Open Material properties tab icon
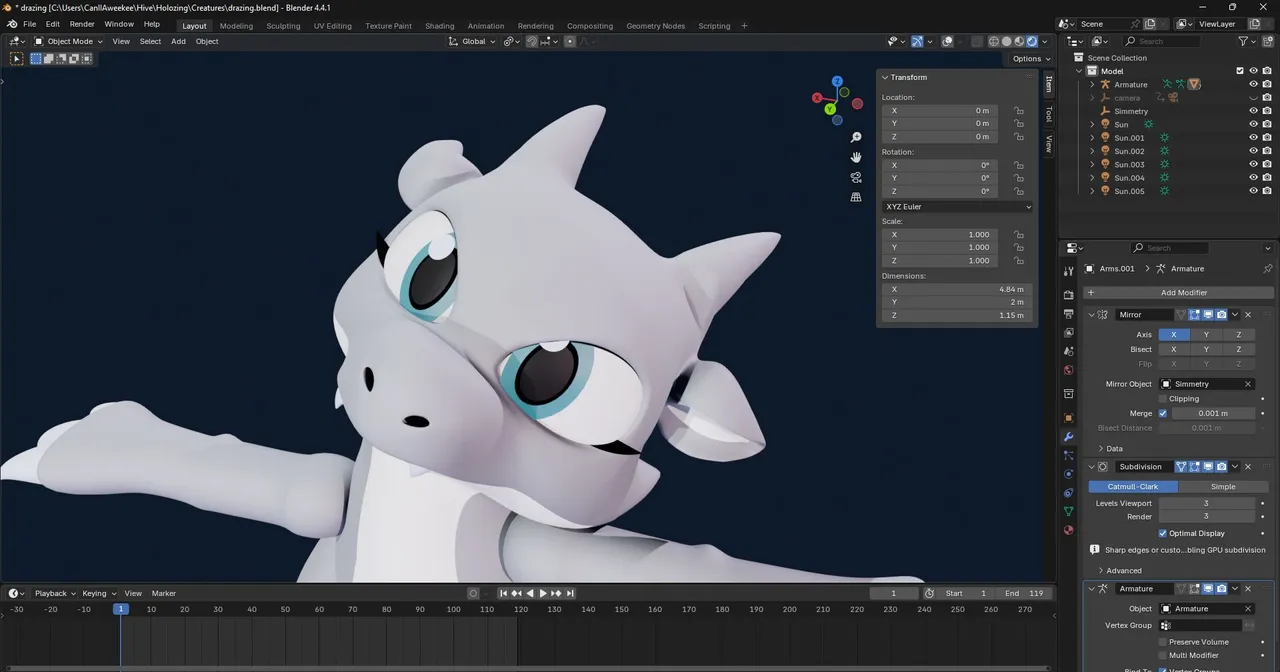Viewport: 1280px width, 672px height. coord(1068,530)
